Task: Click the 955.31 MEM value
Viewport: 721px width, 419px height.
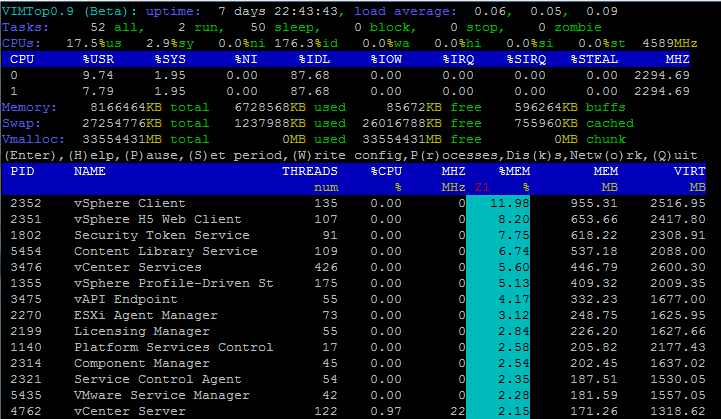Action: tap(594, 203)
